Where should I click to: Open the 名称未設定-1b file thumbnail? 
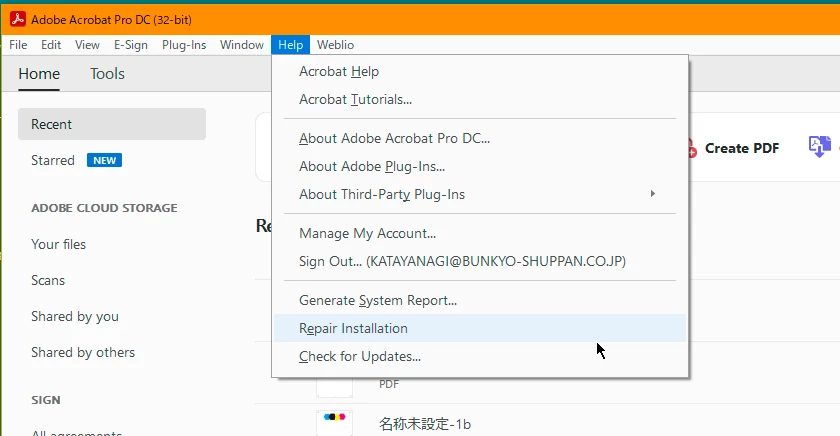tap(334, 423)
